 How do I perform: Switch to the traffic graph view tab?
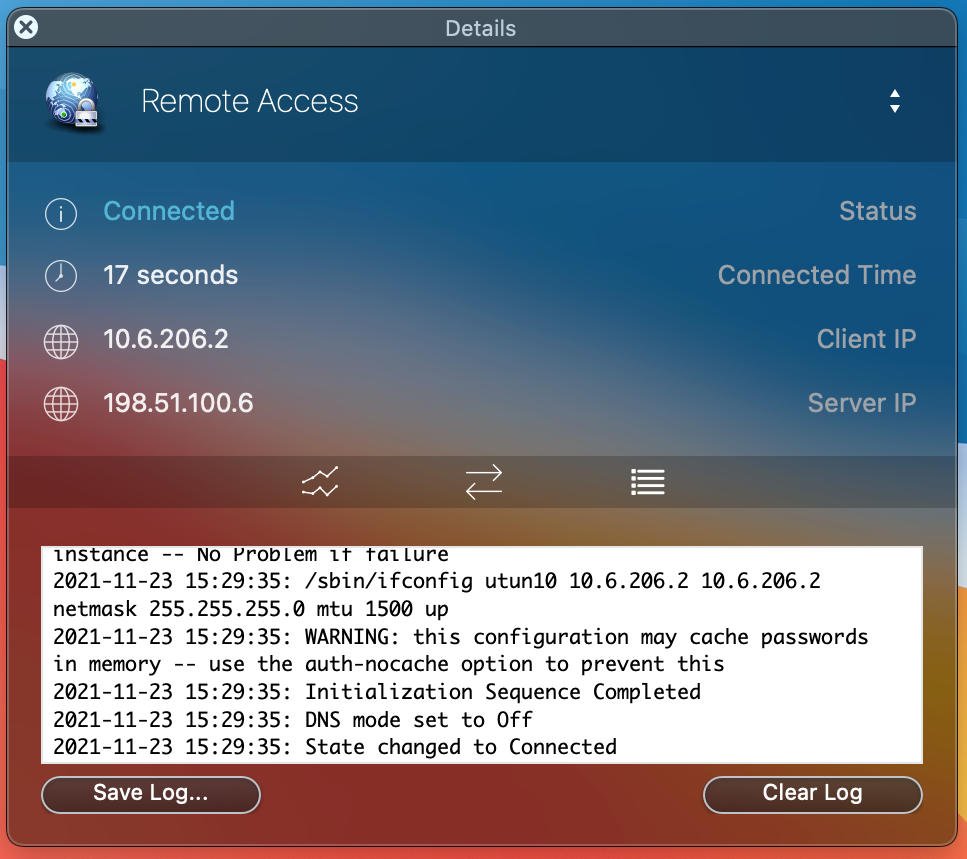coord(320,482)
